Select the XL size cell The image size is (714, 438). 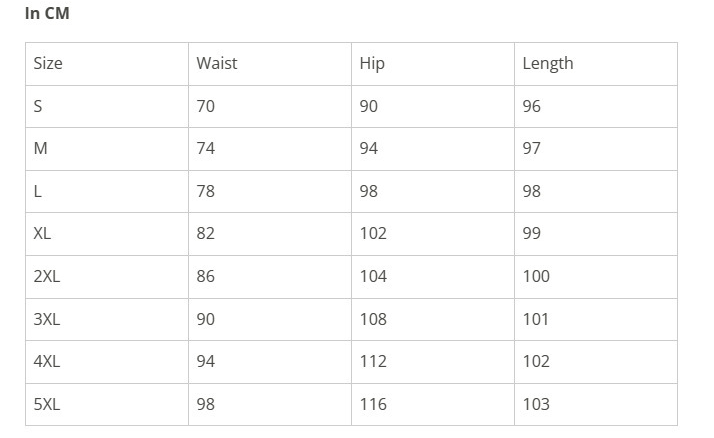42,233
